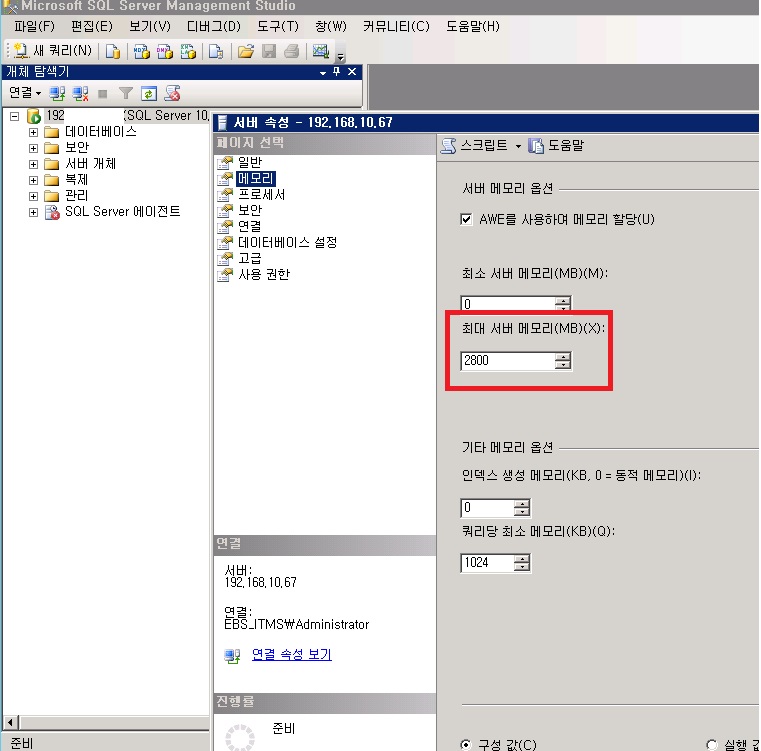Open a new Analysis Services MDX query
This screenshot has height=751, width=761.
click(x=142, y=51)
